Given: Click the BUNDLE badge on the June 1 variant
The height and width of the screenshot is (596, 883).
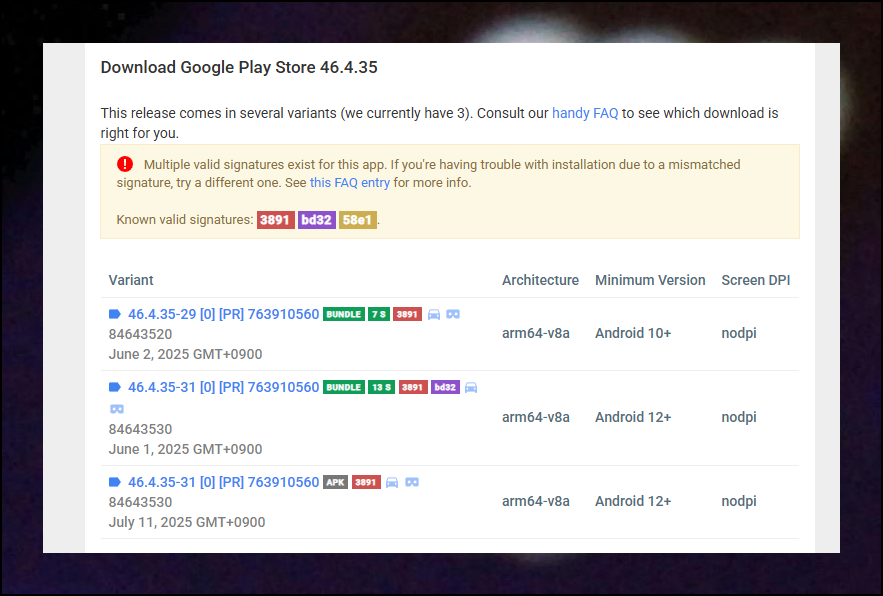Looking at the screenshot, I should pos(344,388).
